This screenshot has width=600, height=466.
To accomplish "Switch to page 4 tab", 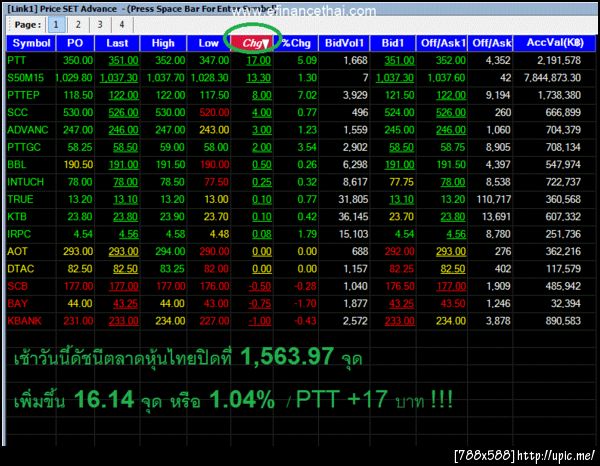I will click(122, 25).
